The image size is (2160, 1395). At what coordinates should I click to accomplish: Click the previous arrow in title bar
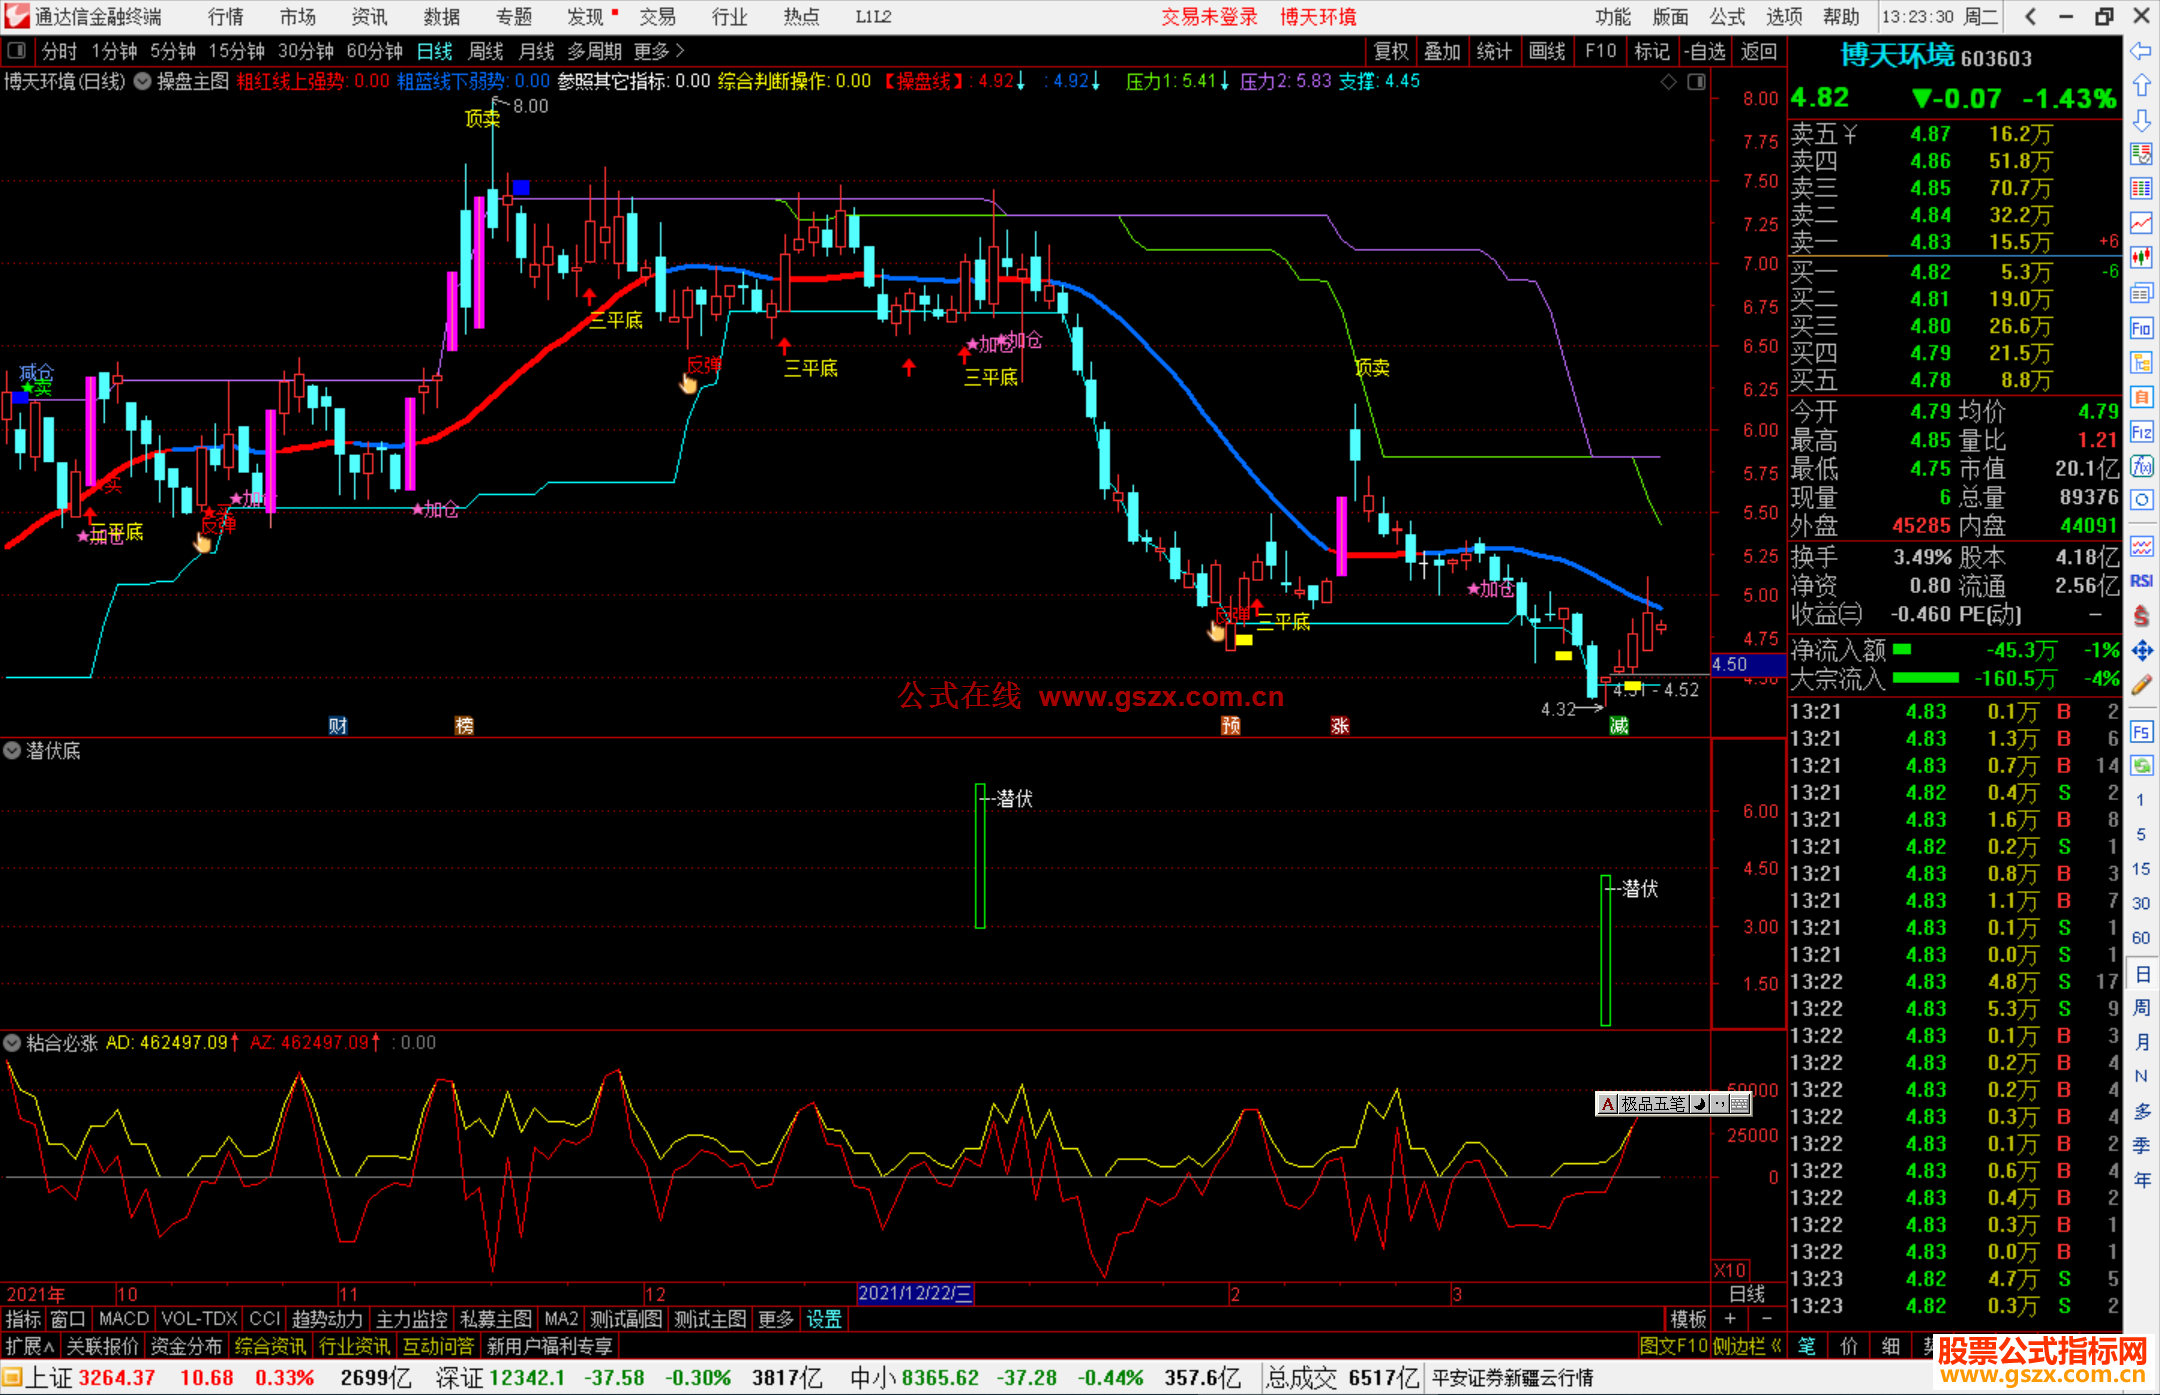pyautogui.click(x=2030, y=16)
